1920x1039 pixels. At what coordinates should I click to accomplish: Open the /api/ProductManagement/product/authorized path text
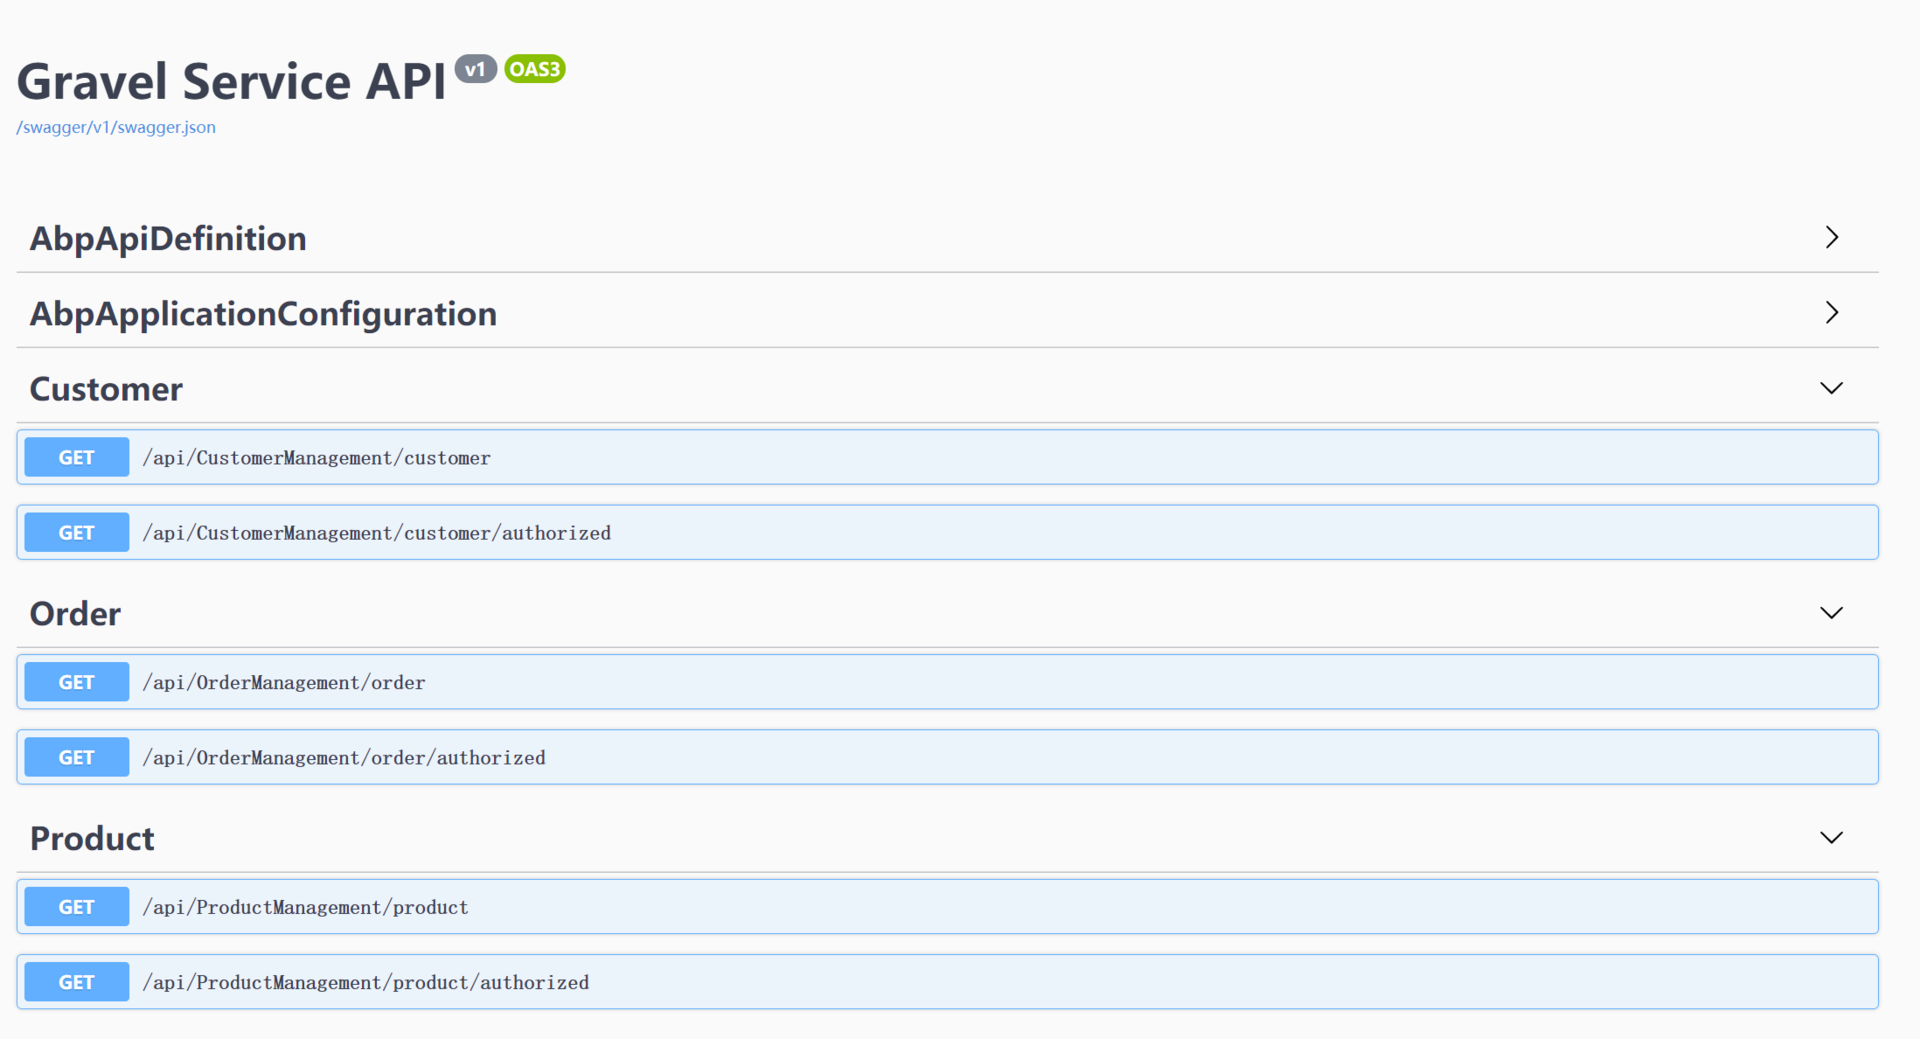365,983
